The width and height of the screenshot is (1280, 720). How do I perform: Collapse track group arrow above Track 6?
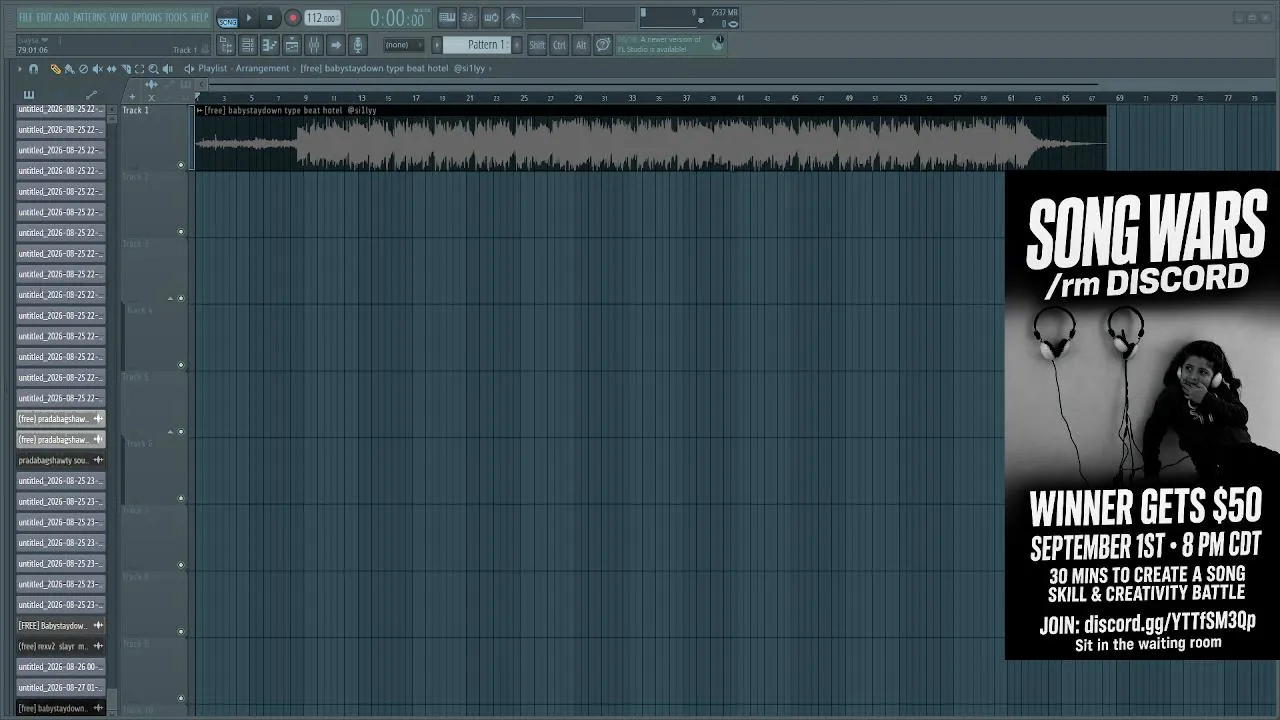point(170,432)
